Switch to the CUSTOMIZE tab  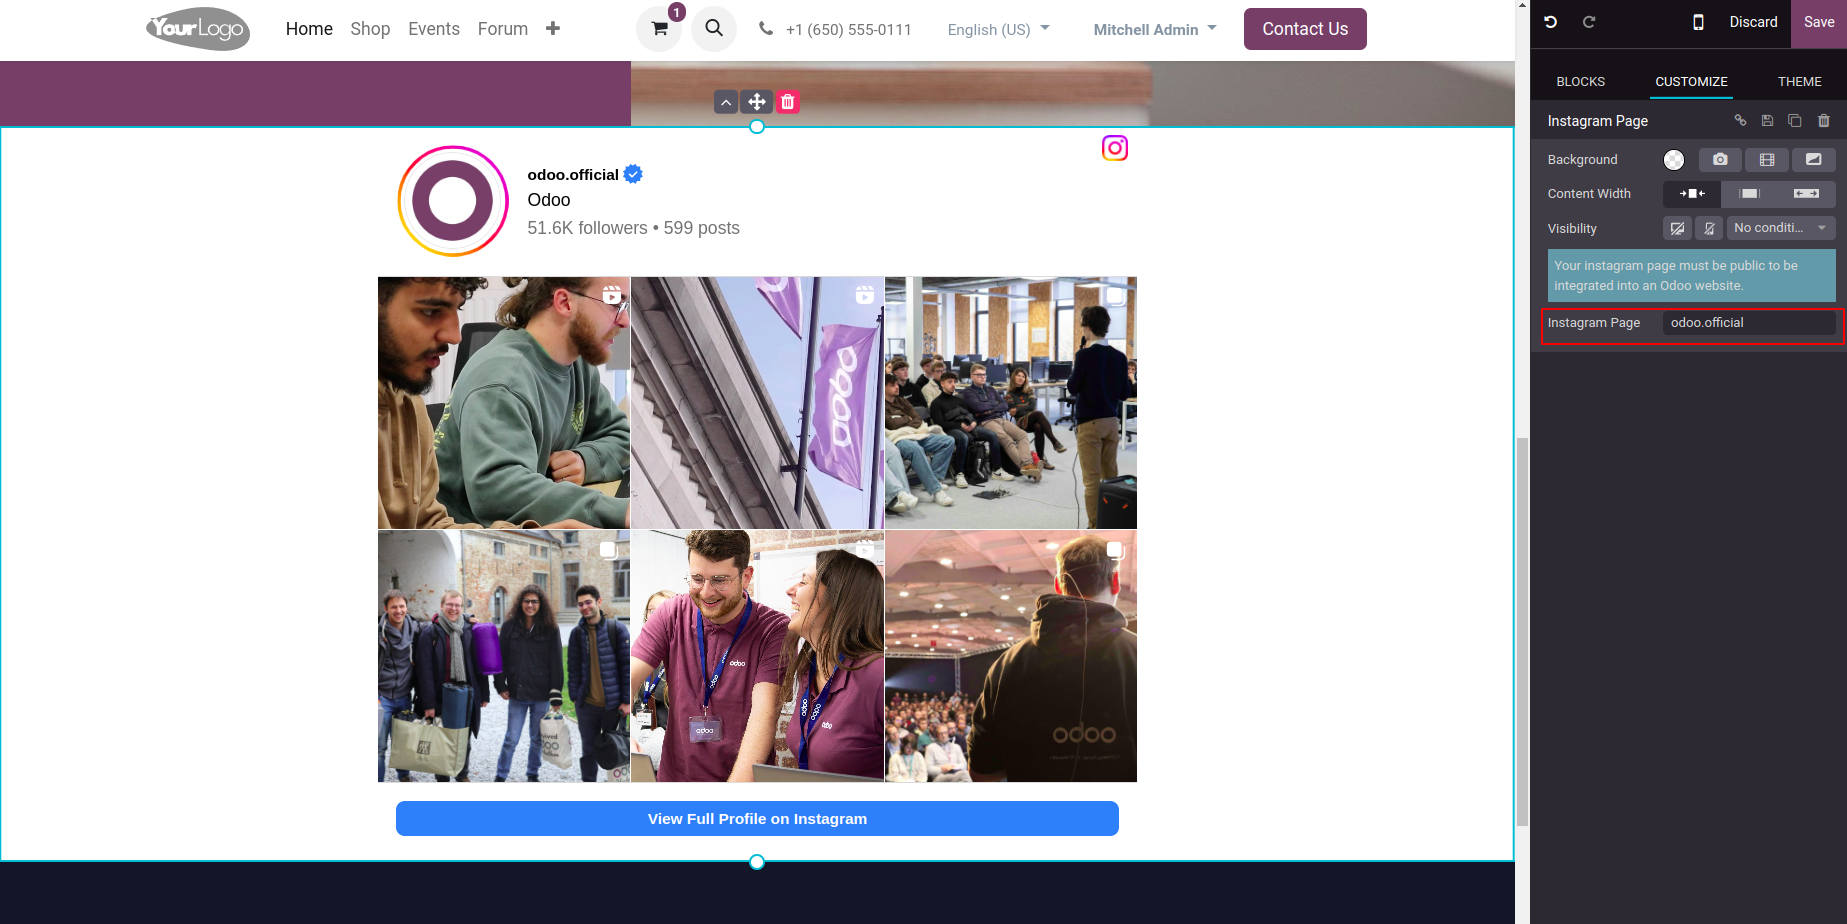click(1691, 82)
